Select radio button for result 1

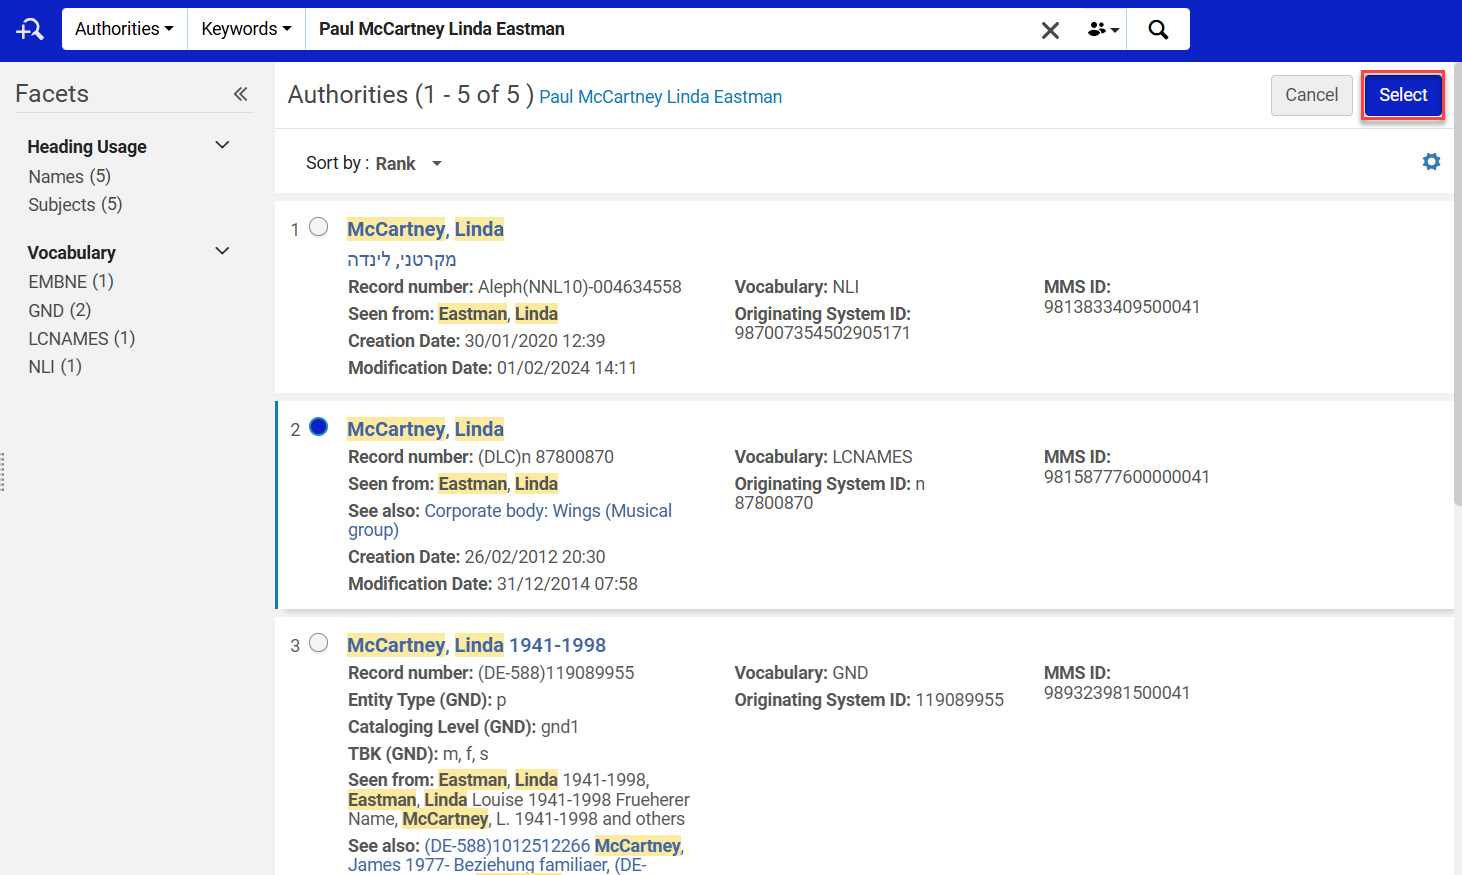(318, 227)
